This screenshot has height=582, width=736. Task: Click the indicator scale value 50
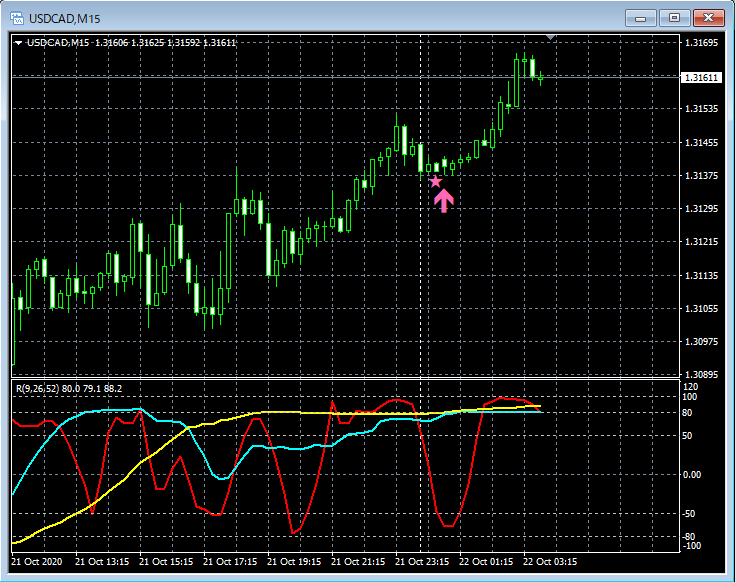click(x=687, y=436)
